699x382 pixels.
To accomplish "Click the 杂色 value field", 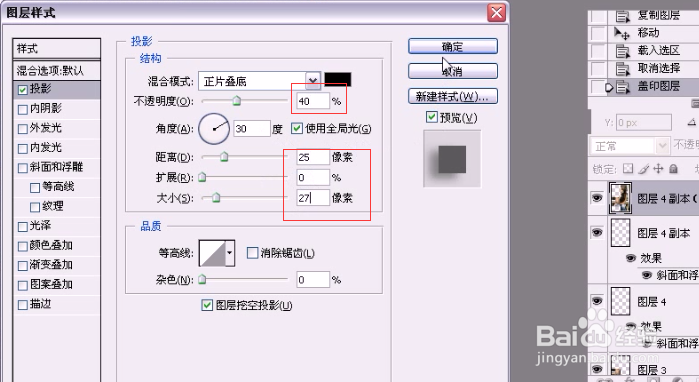I will [313, 279].
